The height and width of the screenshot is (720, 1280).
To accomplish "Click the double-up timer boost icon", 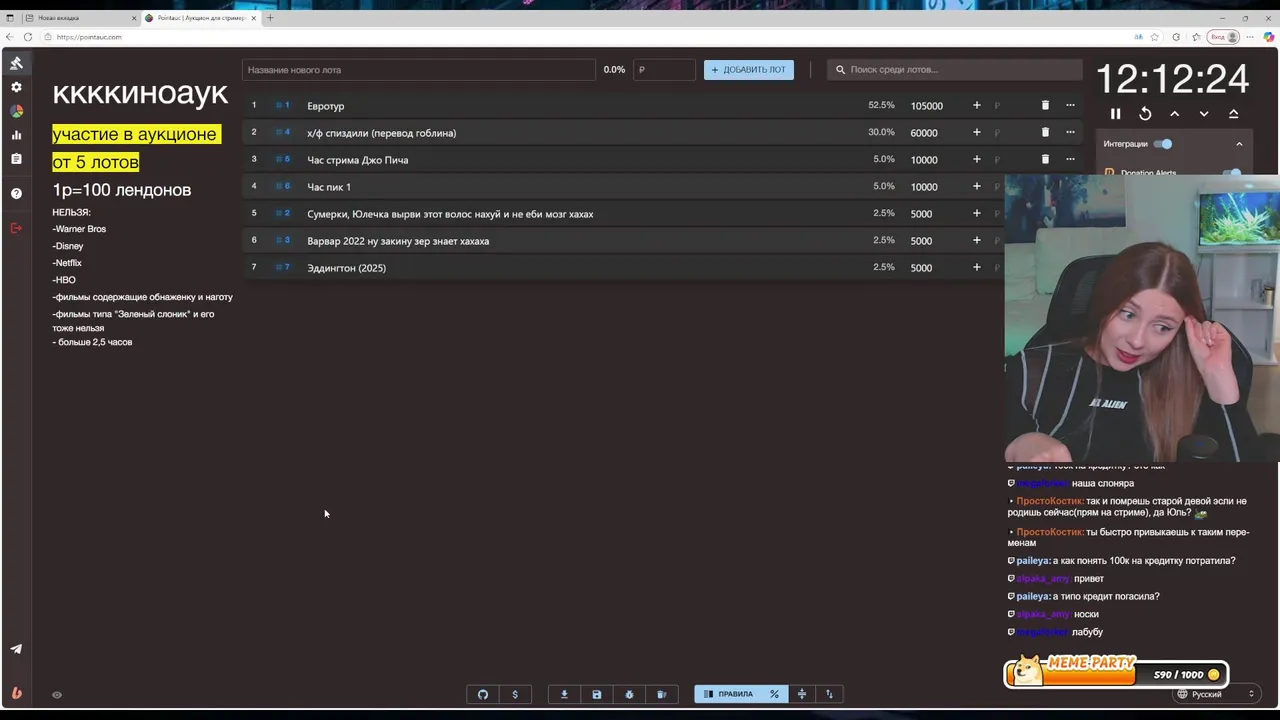I will click(1234, 114).
